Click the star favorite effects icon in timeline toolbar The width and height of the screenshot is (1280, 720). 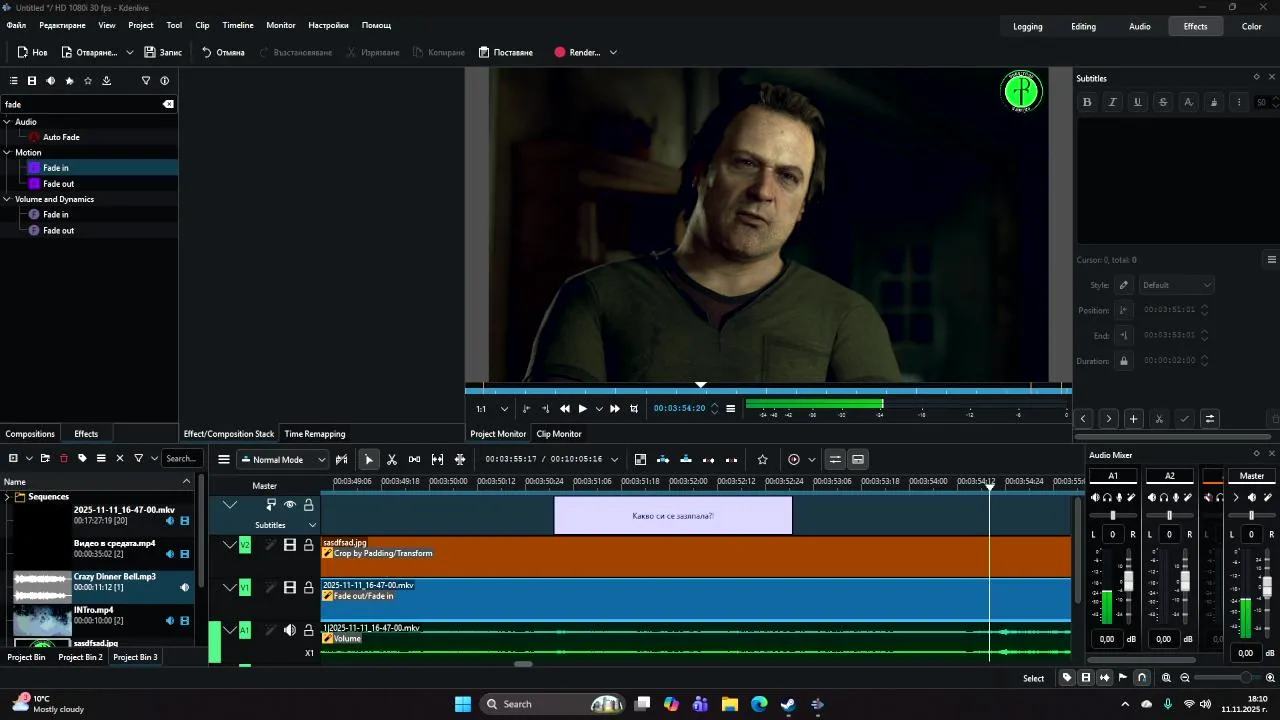[x=762, y=460]
